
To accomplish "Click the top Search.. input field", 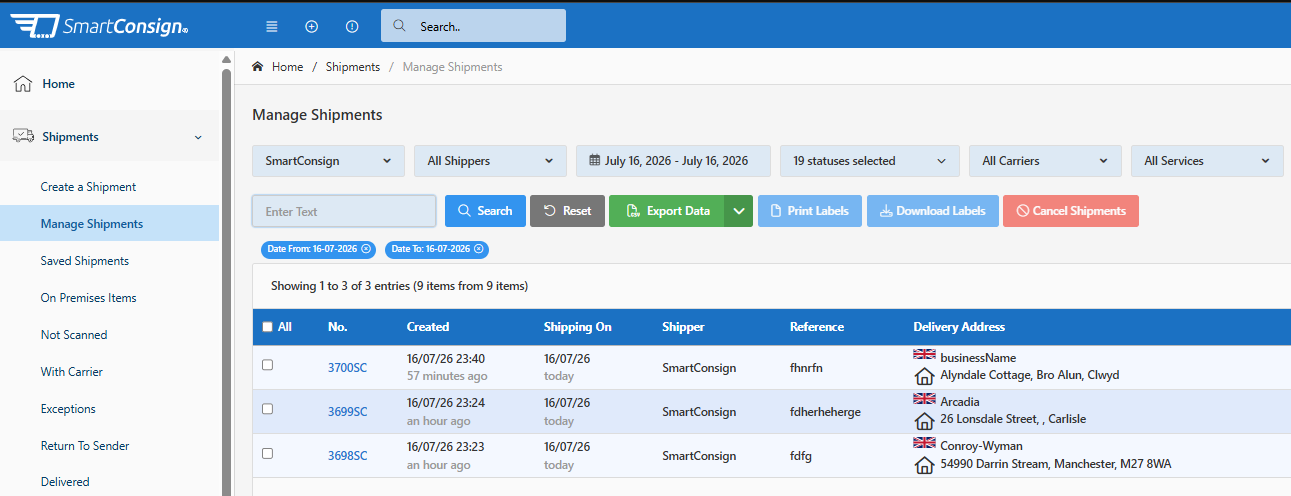I will 473,26.
